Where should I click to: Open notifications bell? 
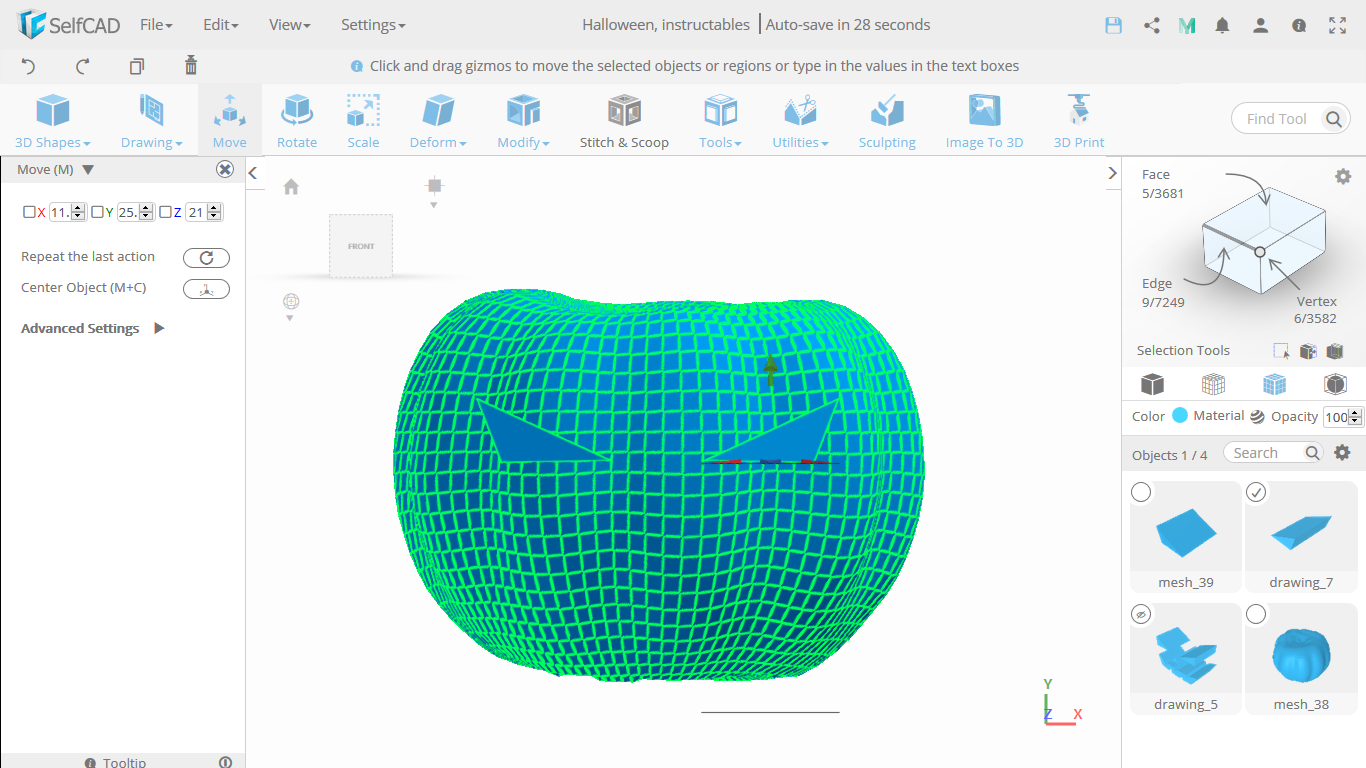[1222, 25]
